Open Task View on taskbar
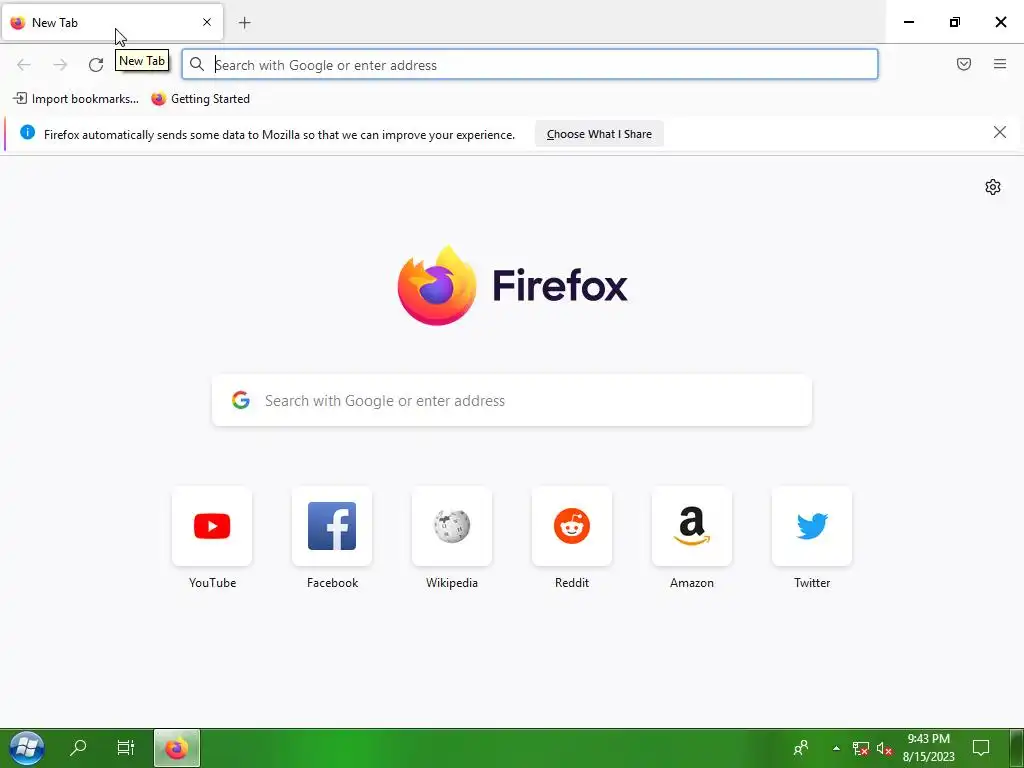The width and height of the screenshot is (1024, 768). (x=125, y=748)
